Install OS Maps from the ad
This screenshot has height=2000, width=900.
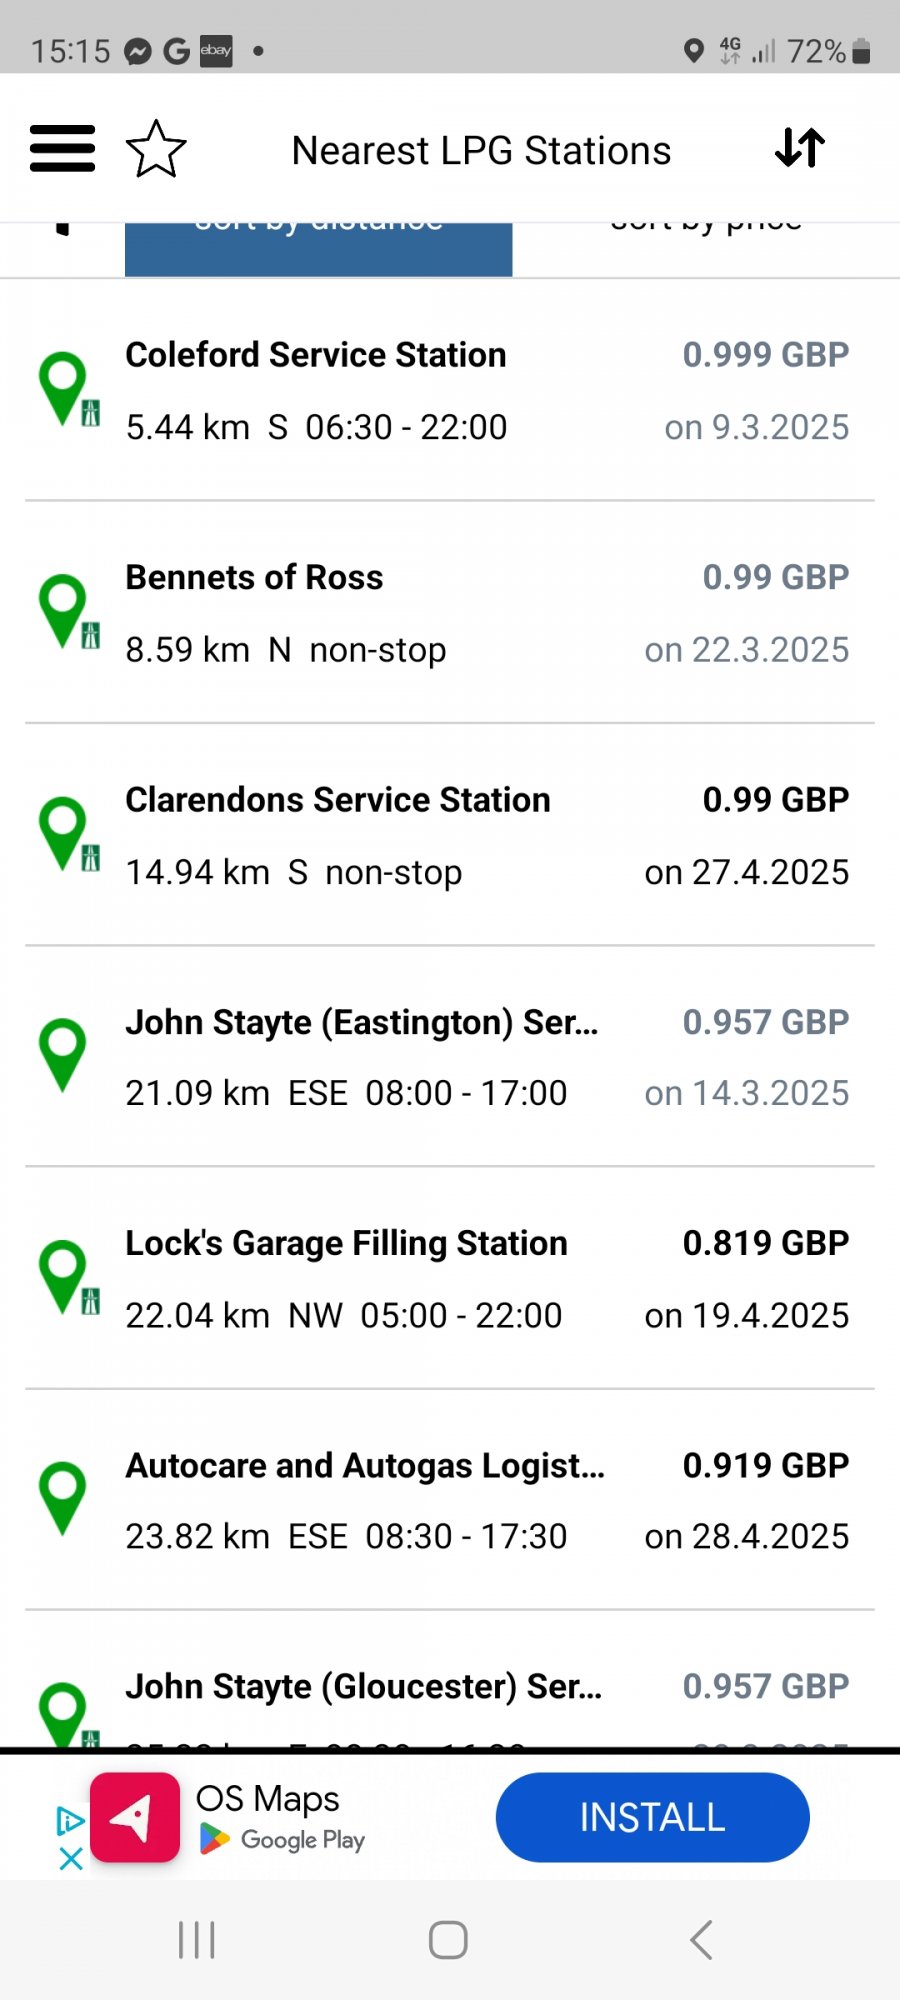tap(652, 1817)
